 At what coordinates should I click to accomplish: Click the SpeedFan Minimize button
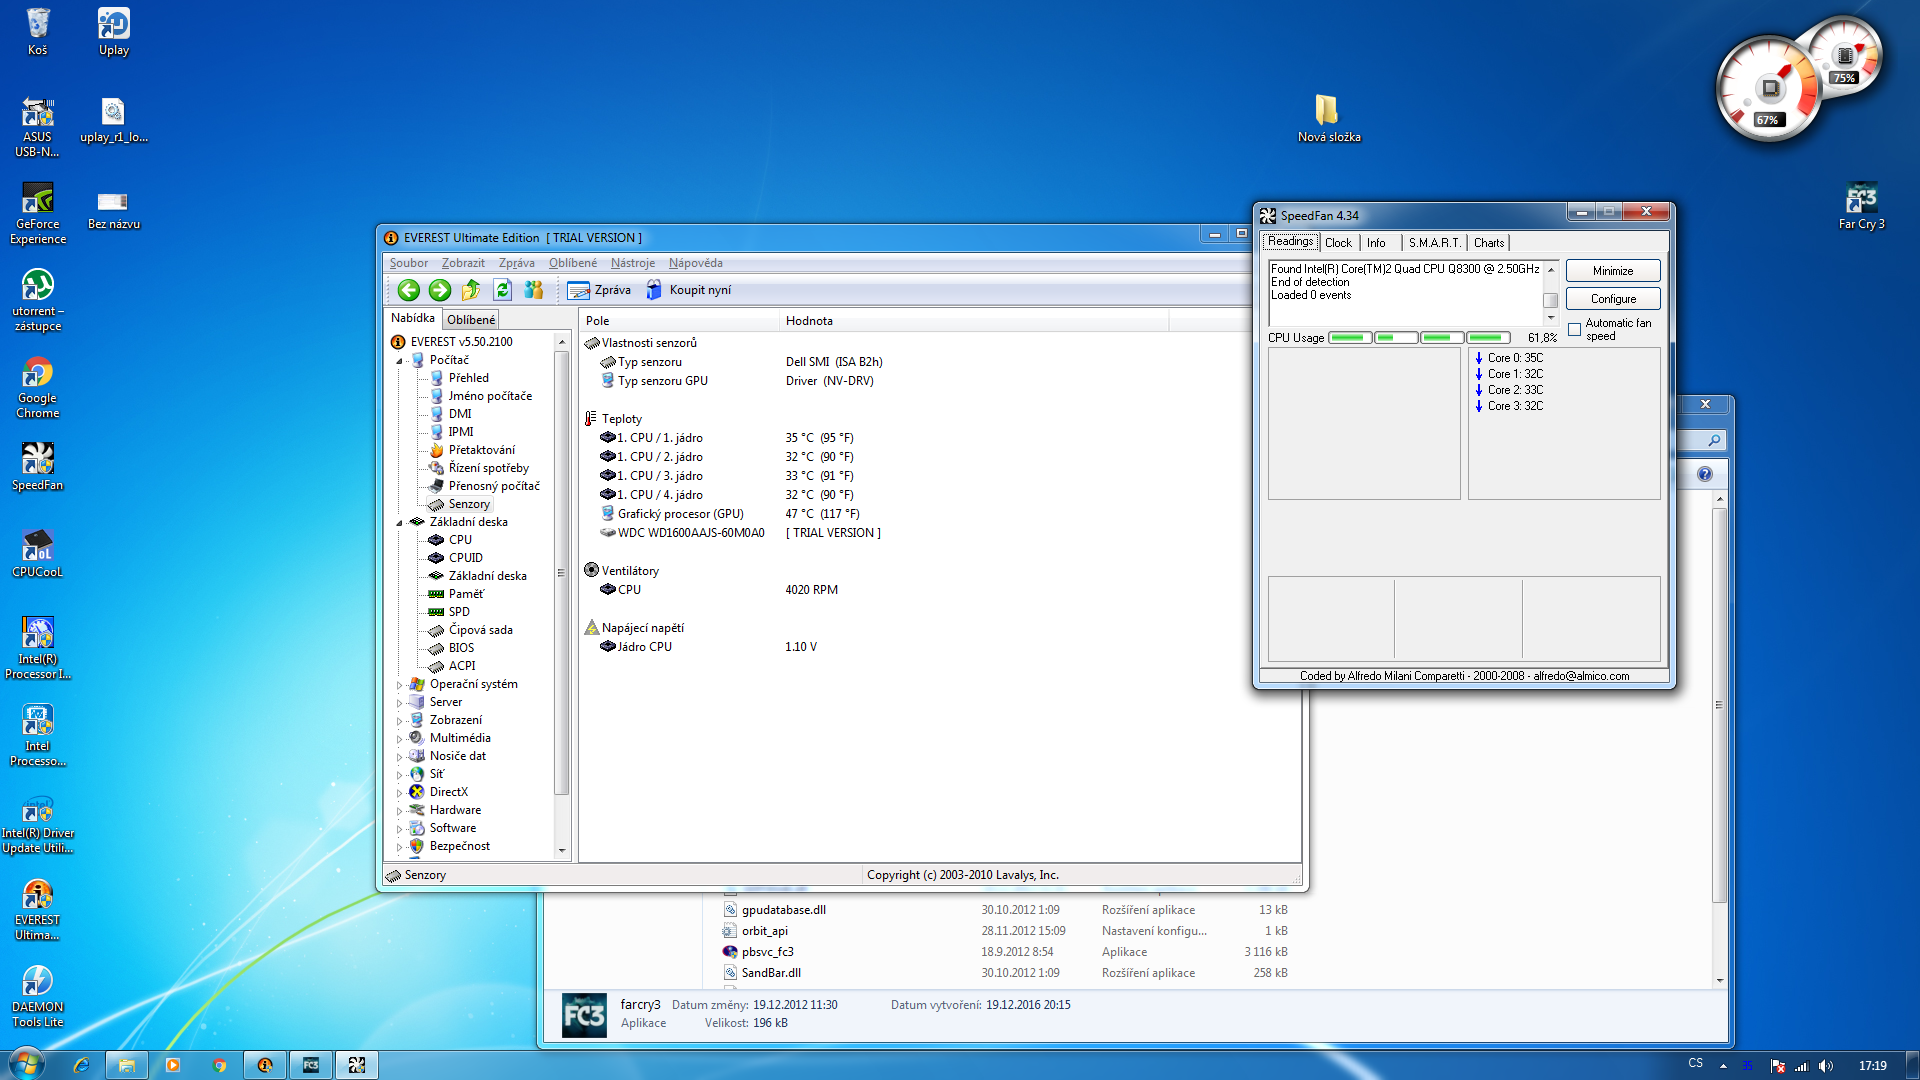(x=1612, y=271)
